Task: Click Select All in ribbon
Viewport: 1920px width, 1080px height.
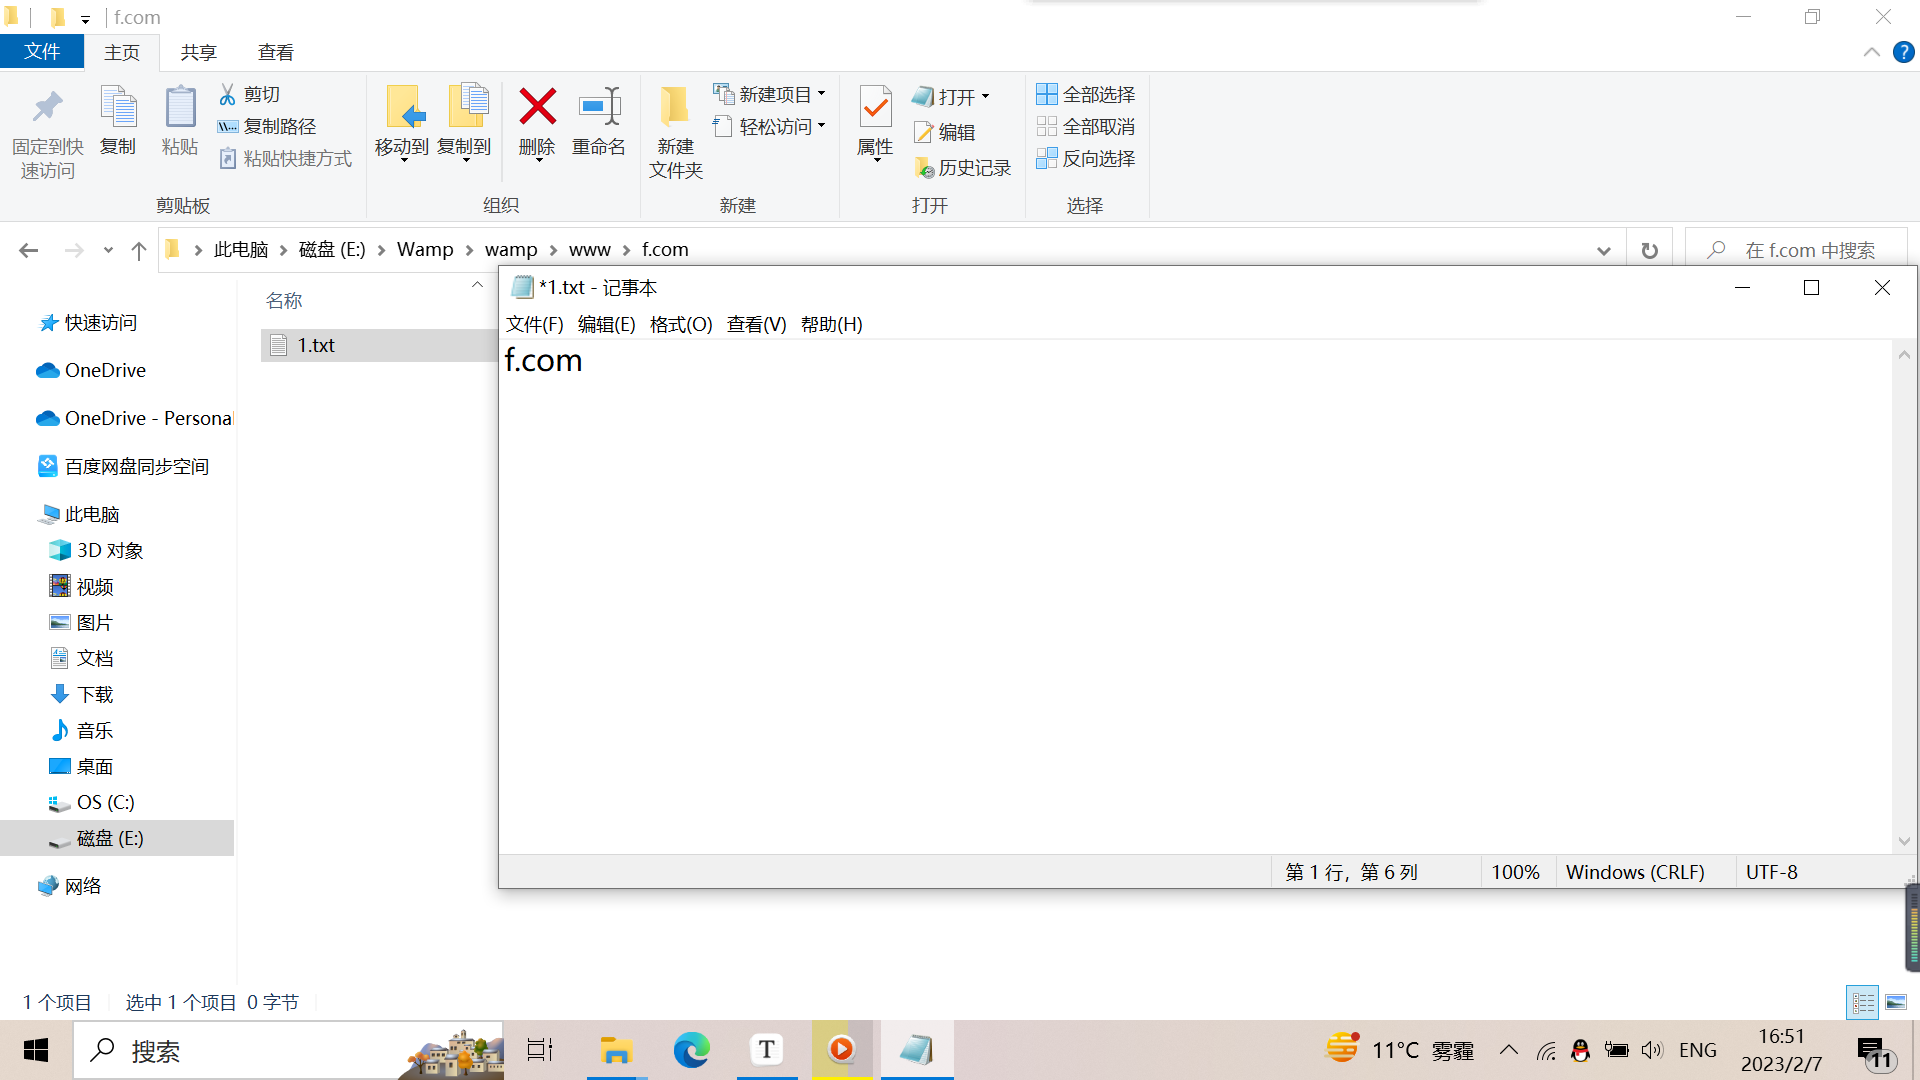Action: 1086,94
